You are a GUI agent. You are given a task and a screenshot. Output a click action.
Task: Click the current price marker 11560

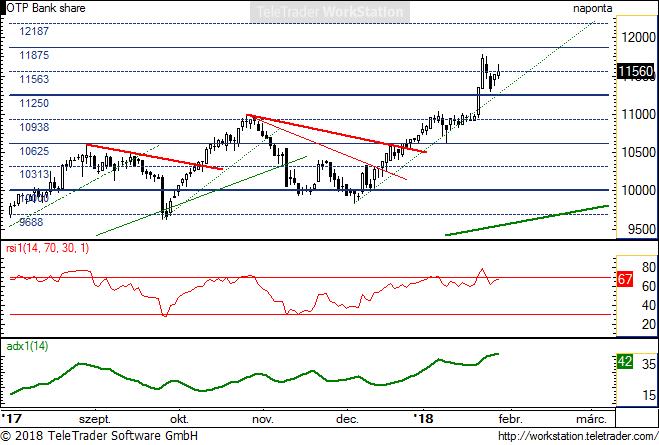[x=636, y=71]
